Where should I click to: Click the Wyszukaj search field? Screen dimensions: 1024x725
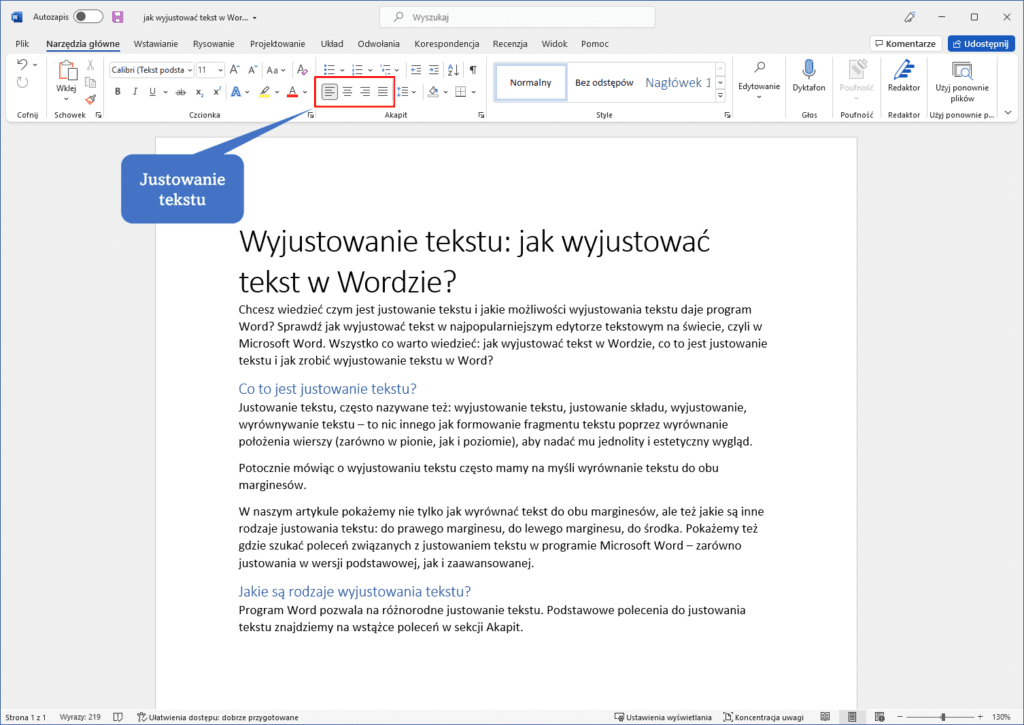[x=517, y=17]
